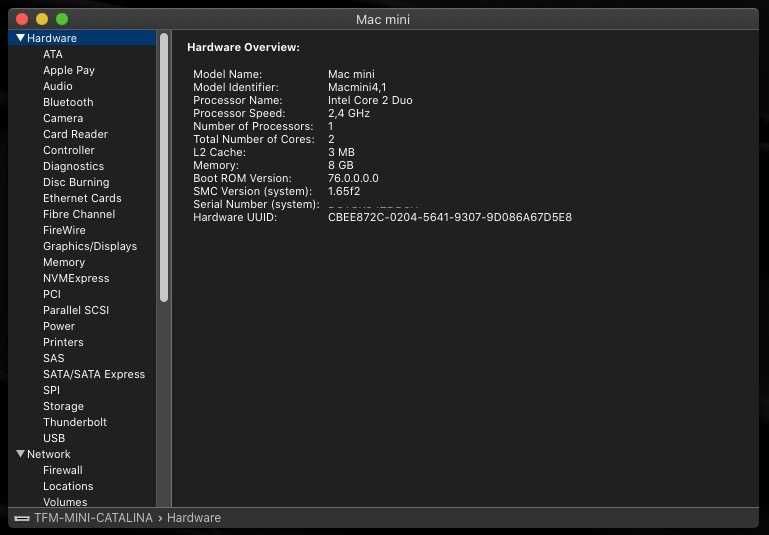Viewport: 769px width, 535px height.
Task: Open the SPI section
Action: (x=51, y=390)
